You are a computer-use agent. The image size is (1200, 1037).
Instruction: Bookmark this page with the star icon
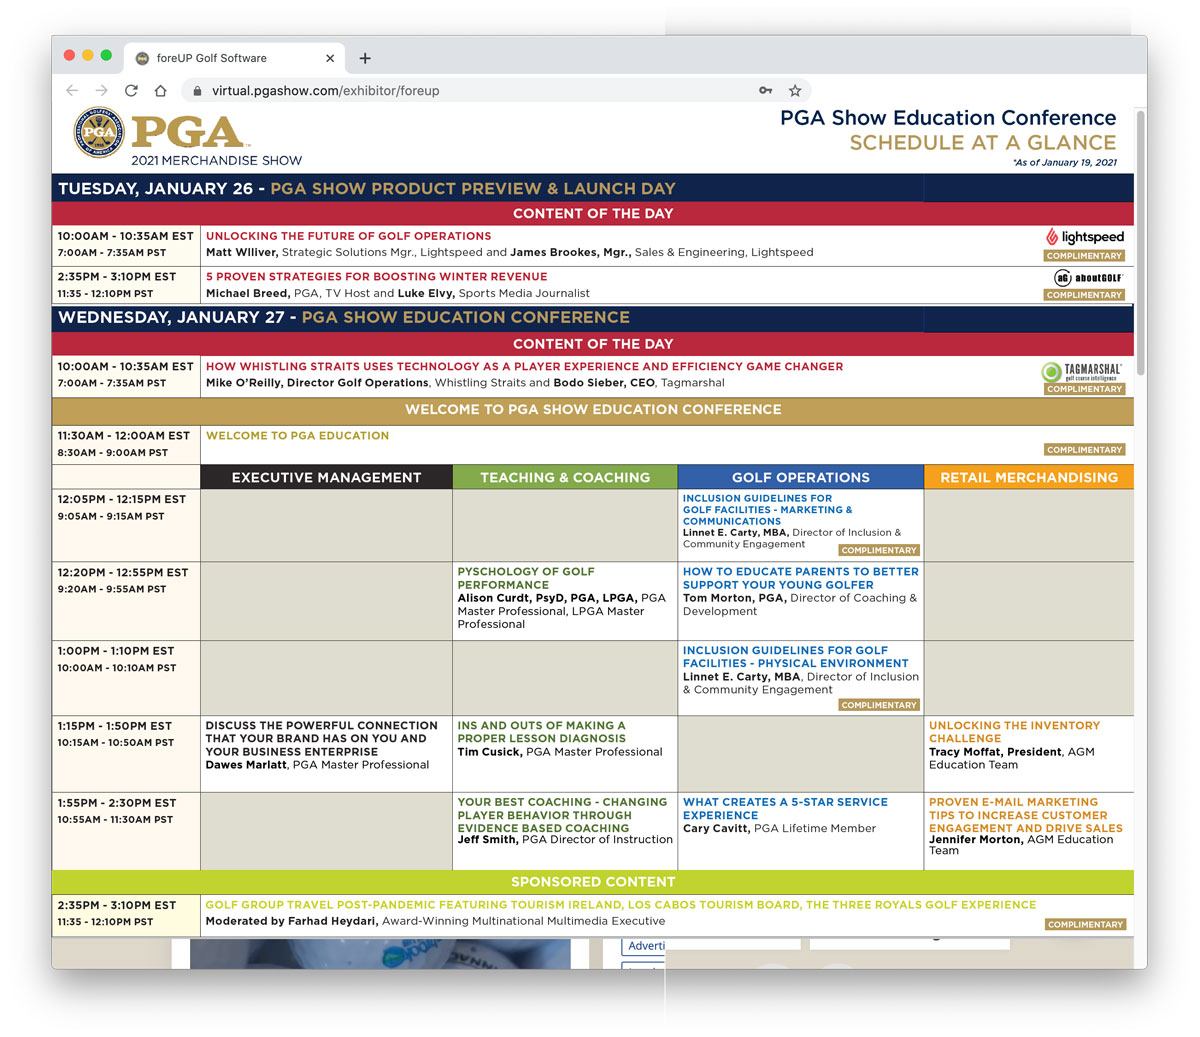point(795,90)
